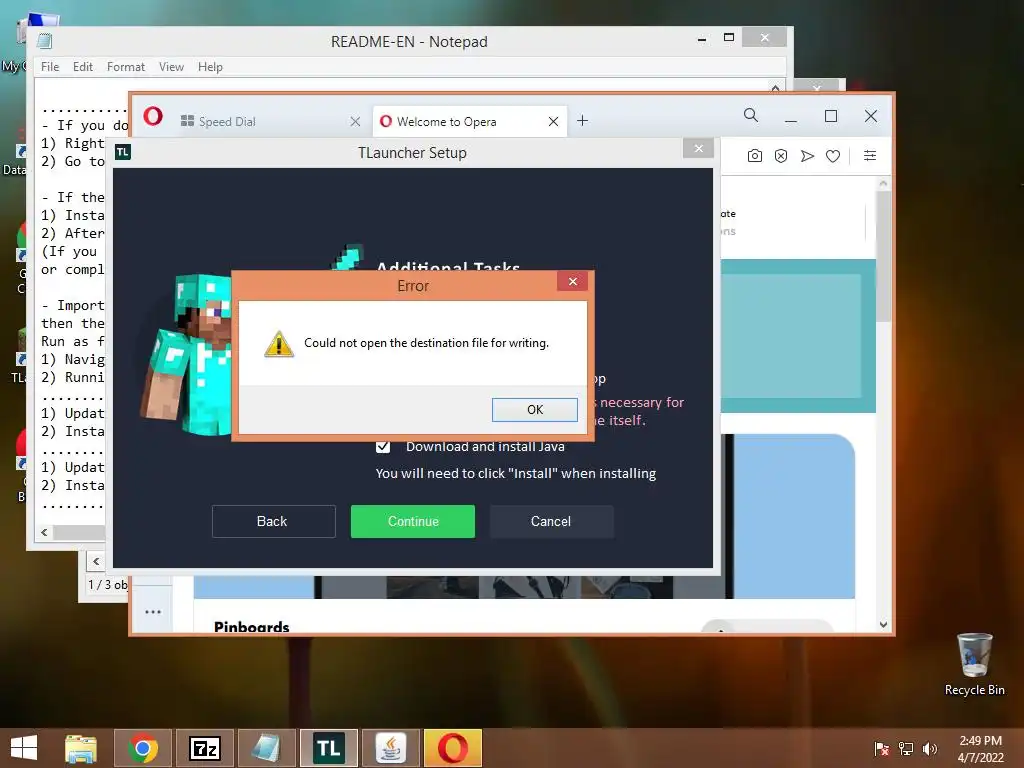Viewport: 1024px width, 768px height.
Task: Open Opera My Flow send icon
Action: (807, 156)
